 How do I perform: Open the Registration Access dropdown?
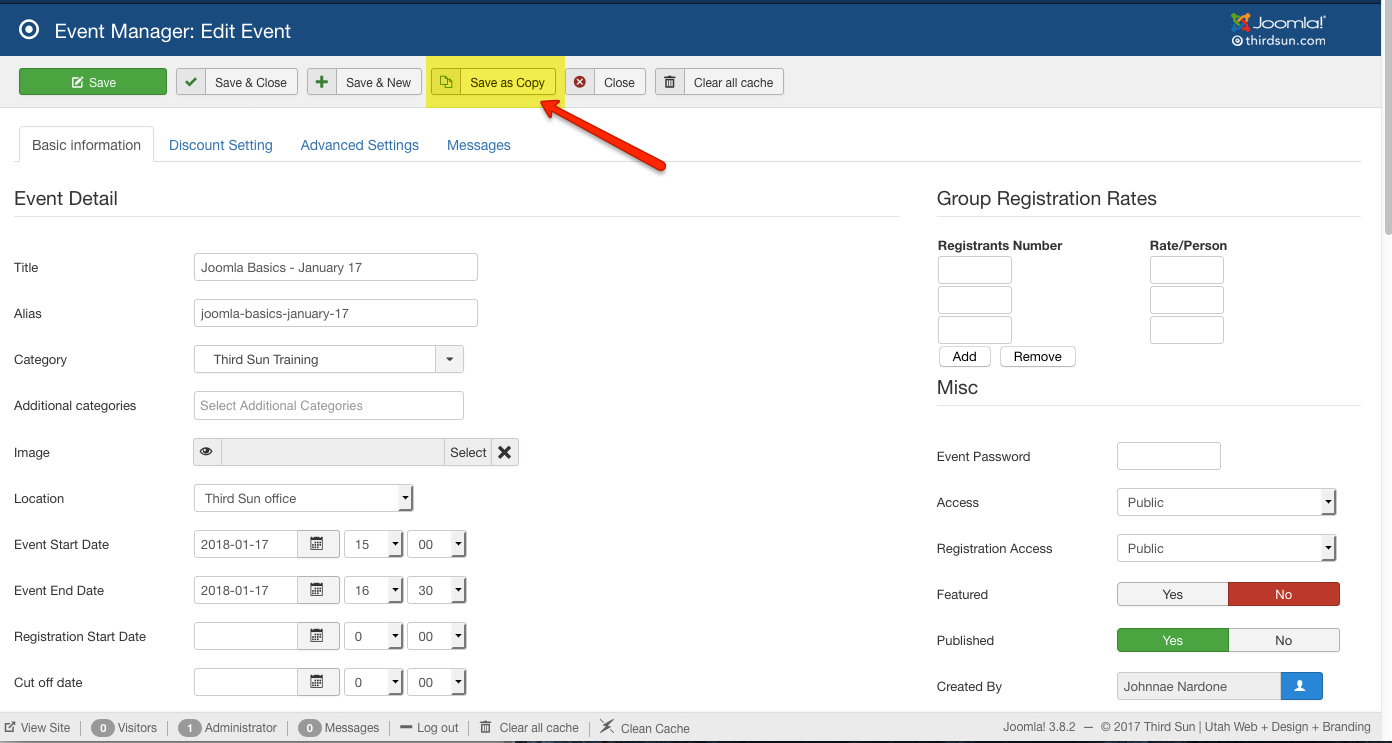pyautogui.click(x=1226, y=548)
